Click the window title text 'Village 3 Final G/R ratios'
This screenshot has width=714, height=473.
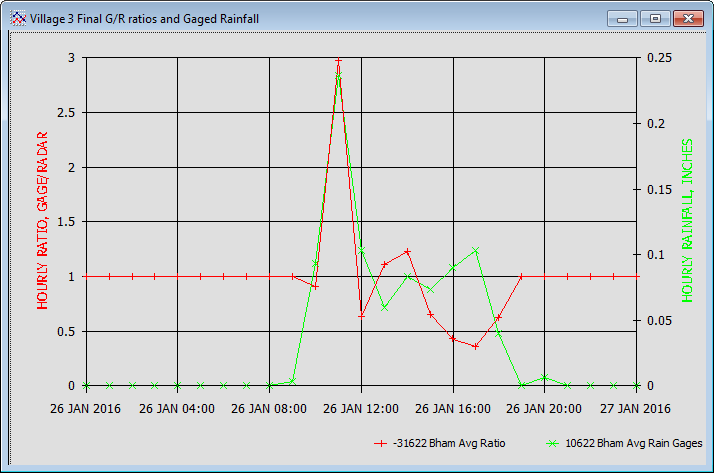pos(110,18)
